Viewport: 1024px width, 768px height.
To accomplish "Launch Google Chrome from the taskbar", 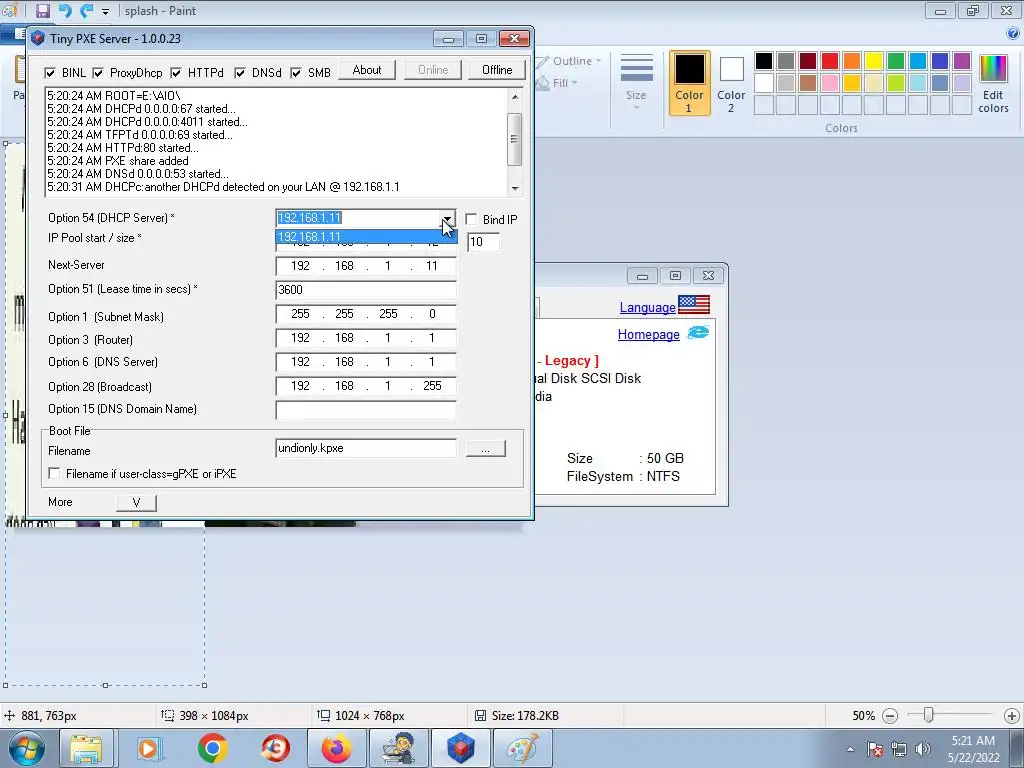I will click(x=212, y=748).
